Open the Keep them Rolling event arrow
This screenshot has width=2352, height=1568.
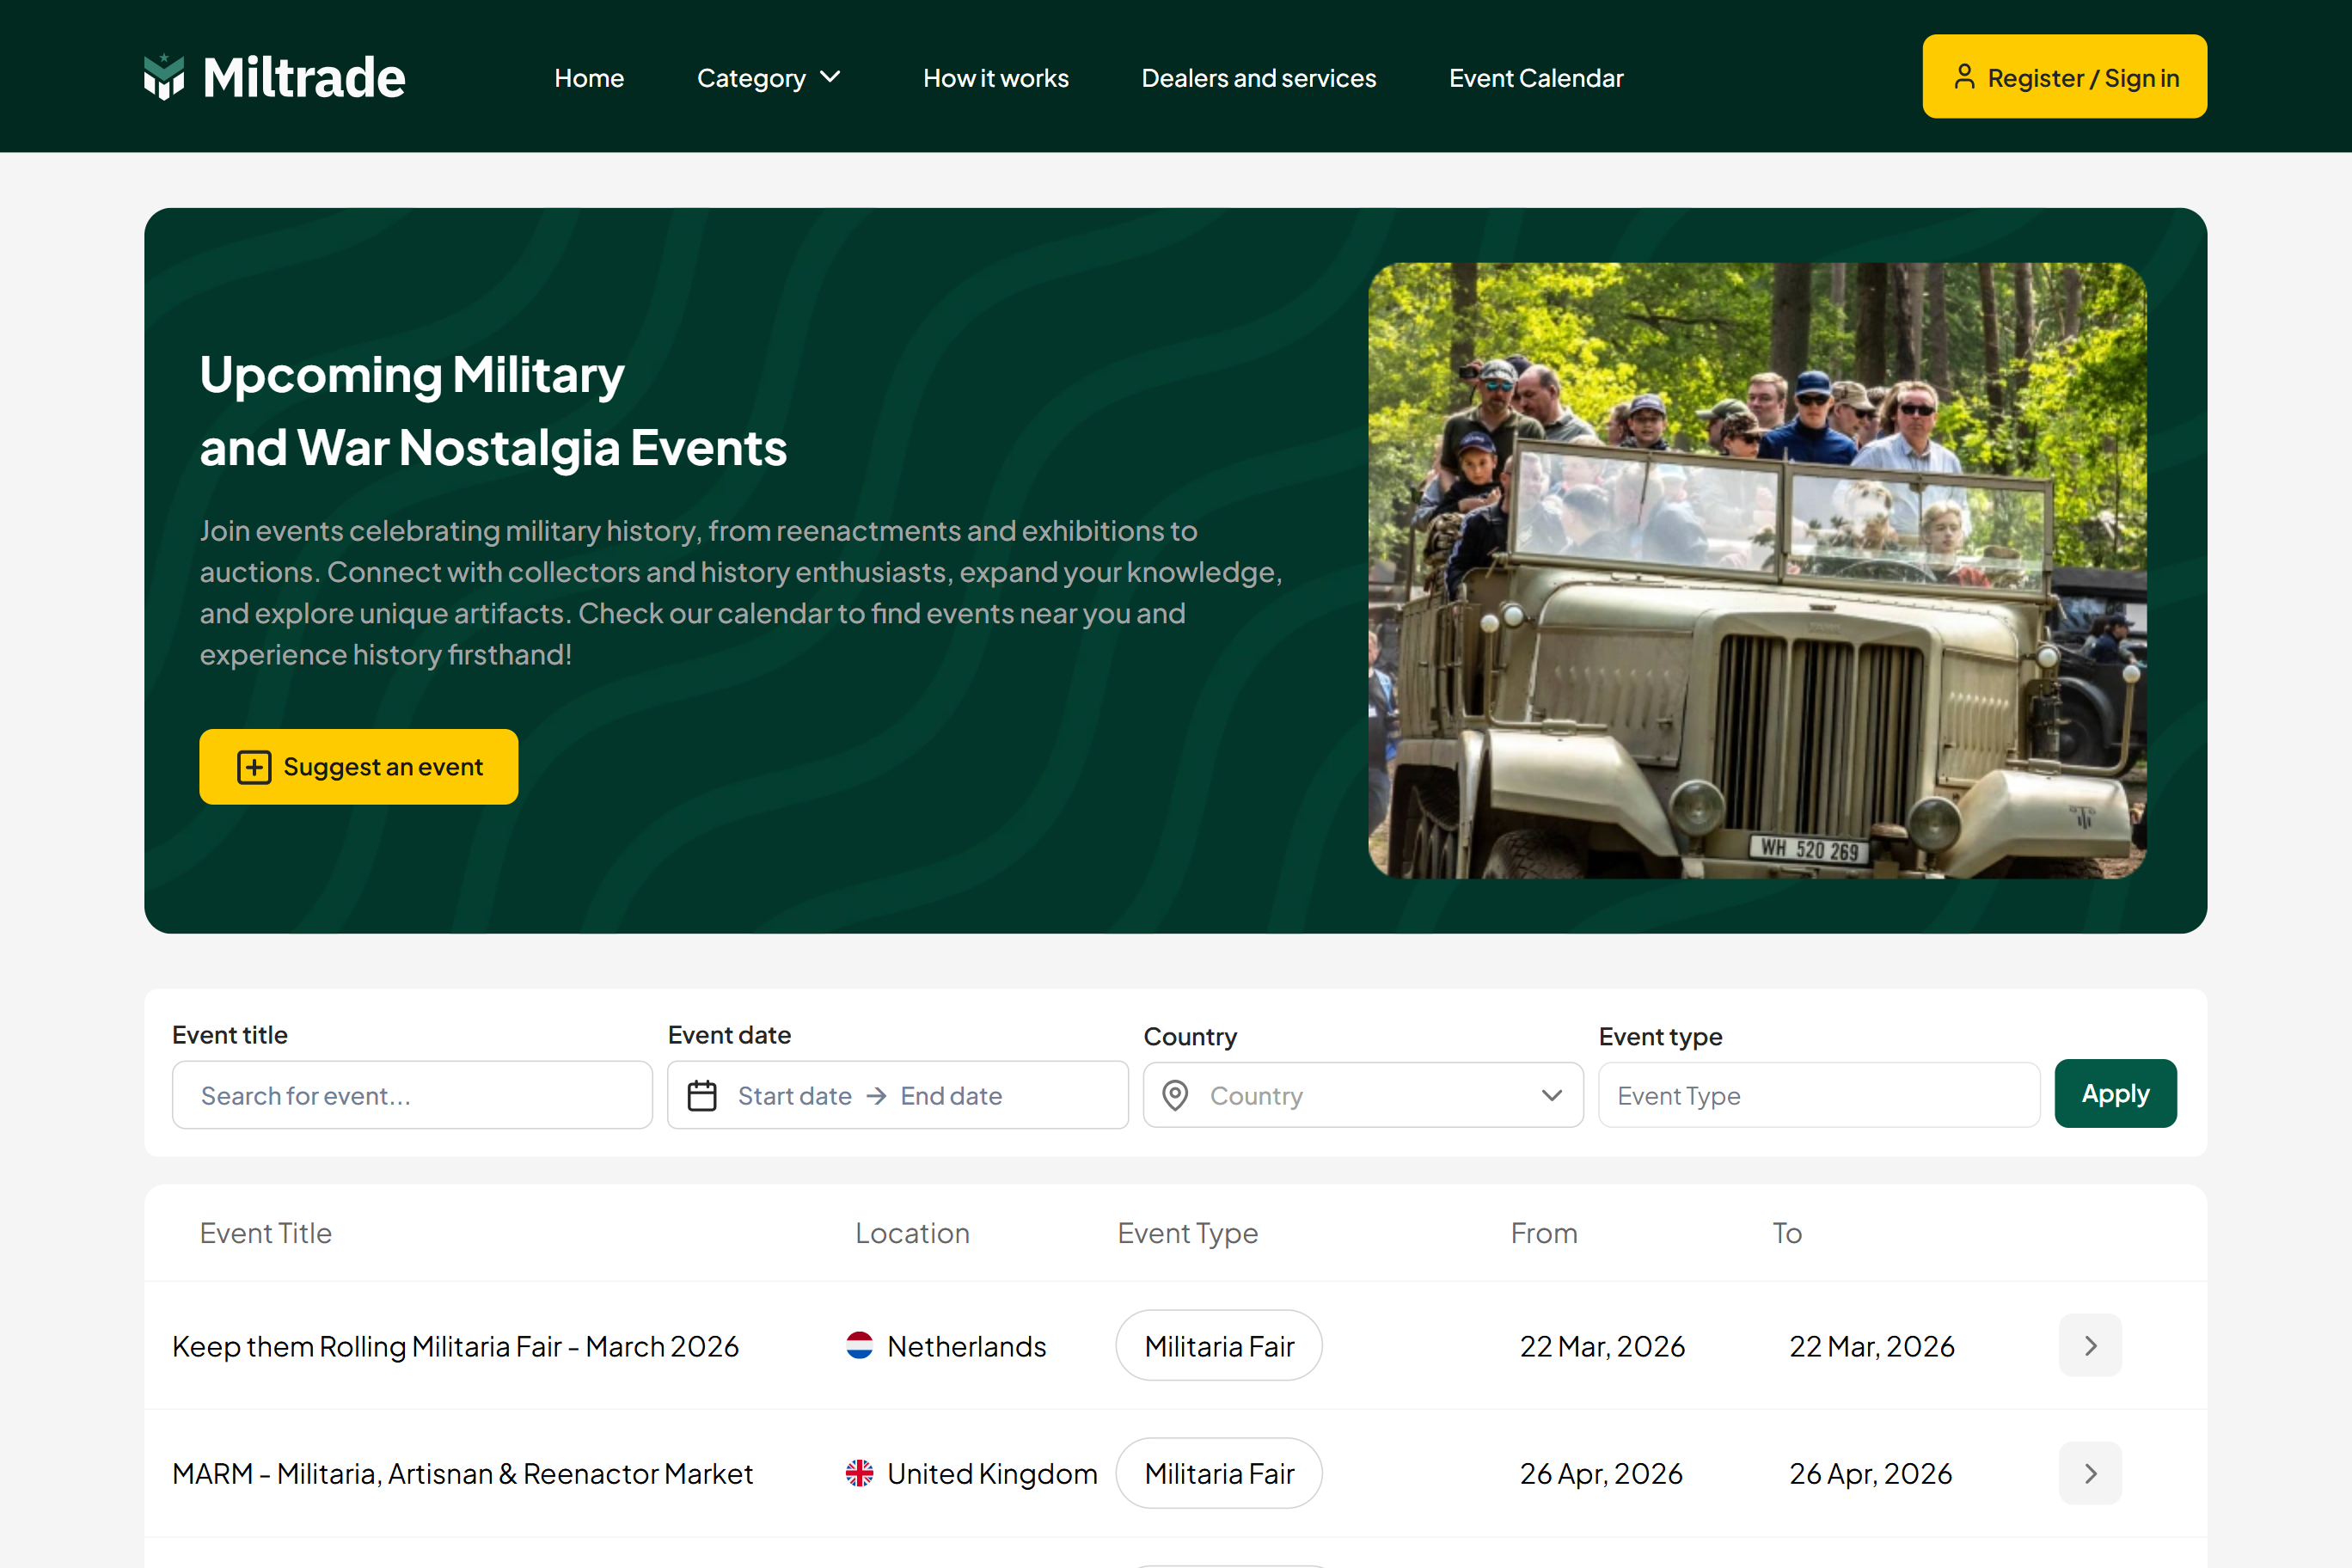(x=2089, y=1346)
